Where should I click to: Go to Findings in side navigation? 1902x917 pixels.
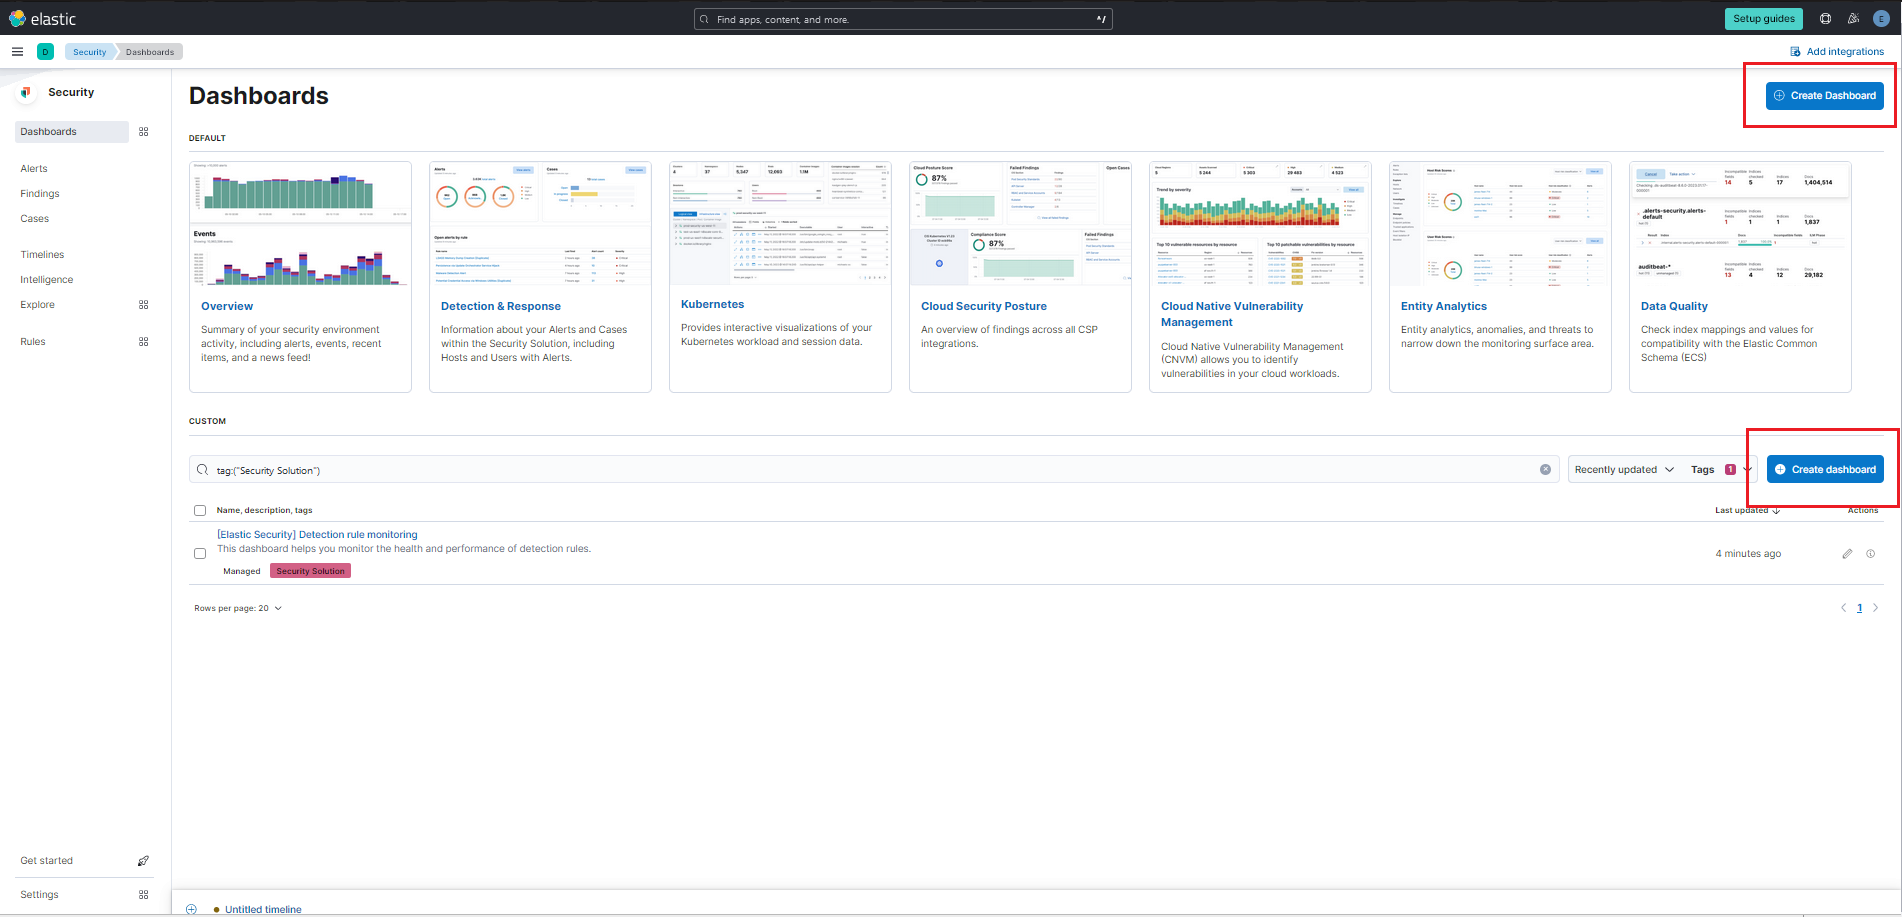pyautogui.click(x=40, y=194)
